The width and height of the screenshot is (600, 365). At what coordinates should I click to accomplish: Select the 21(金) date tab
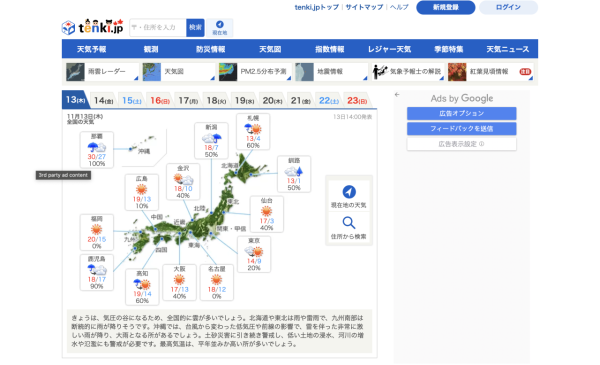click(301, 101)
